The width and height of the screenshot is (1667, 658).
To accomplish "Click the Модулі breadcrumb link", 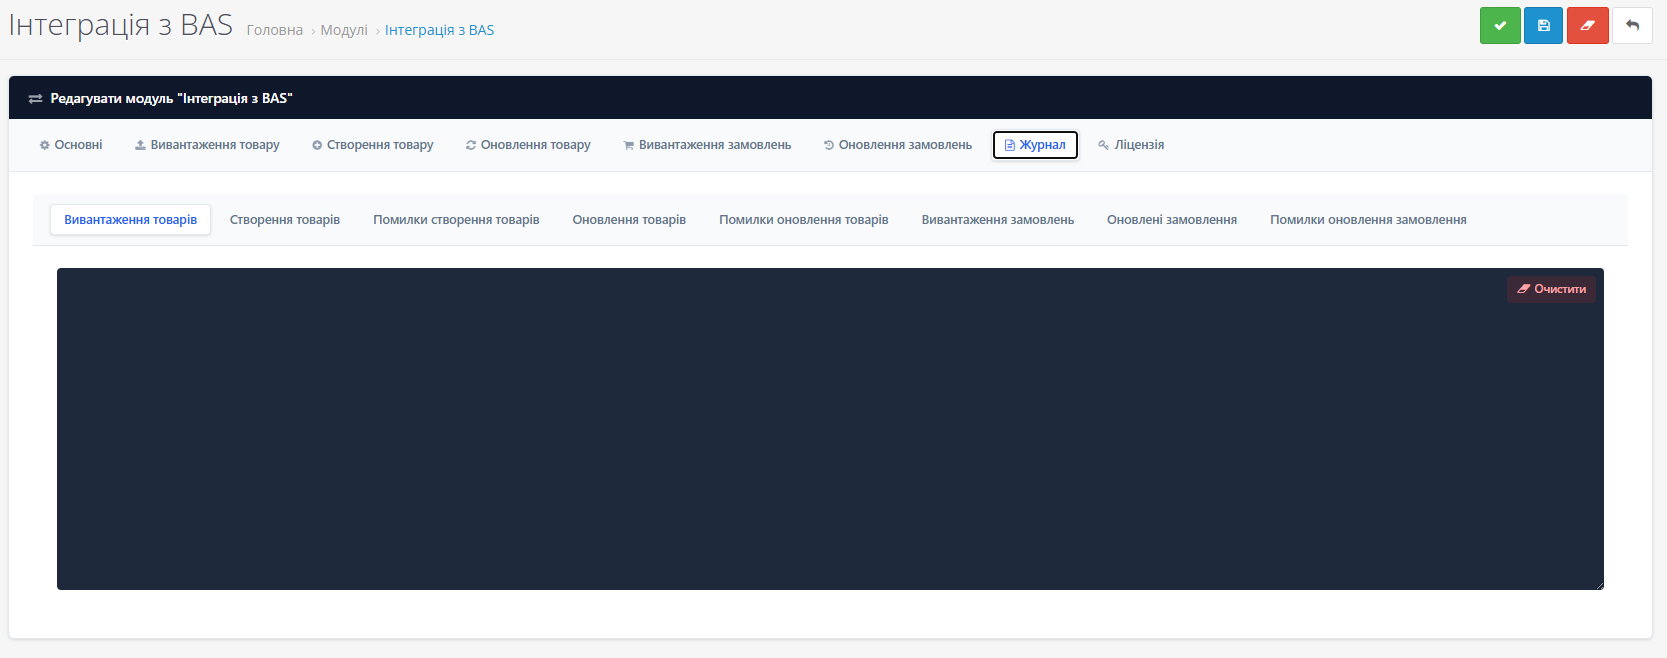I will click(x=344, y=30).
